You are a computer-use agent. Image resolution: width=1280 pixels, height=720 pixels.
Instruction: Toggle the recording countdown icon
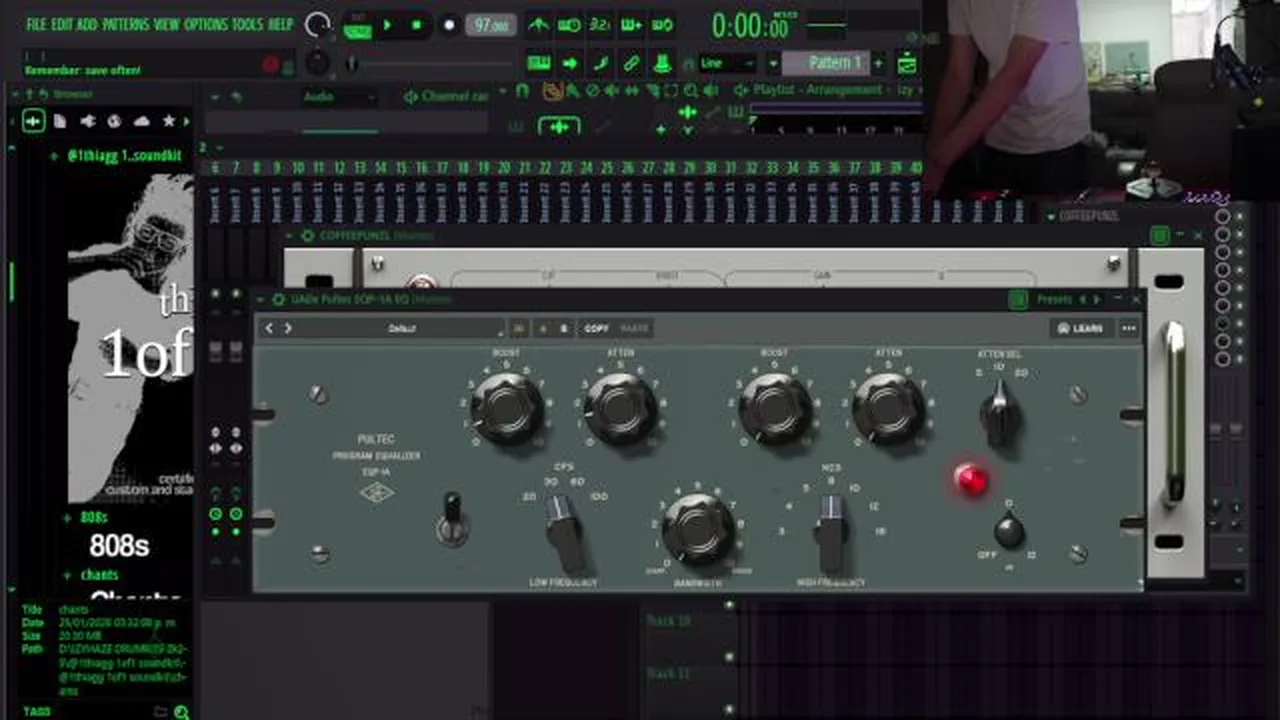coord(600,25)
